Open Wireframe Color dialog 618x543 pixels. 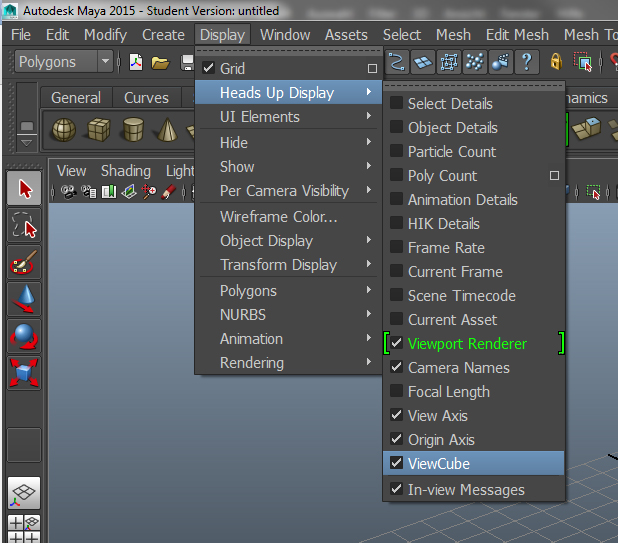click(x=278, y=216)
